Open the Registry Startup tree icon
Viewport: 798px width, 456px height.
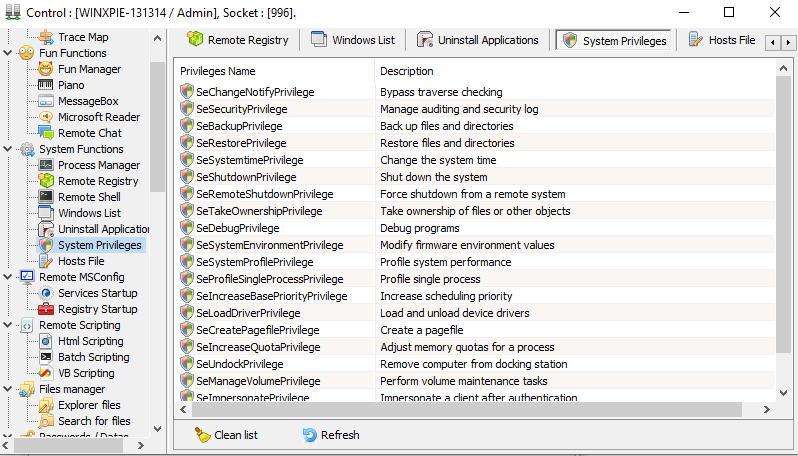coord(46,309)
